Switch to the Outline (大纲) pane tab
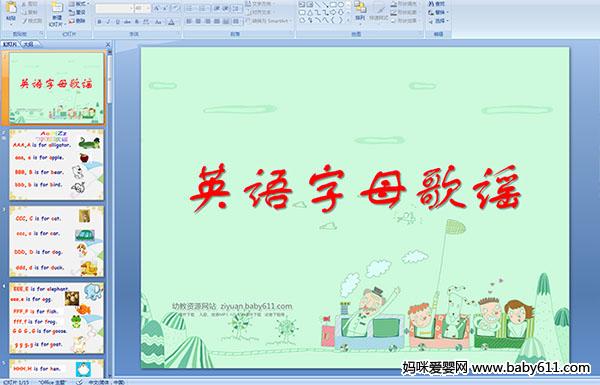 28,44
